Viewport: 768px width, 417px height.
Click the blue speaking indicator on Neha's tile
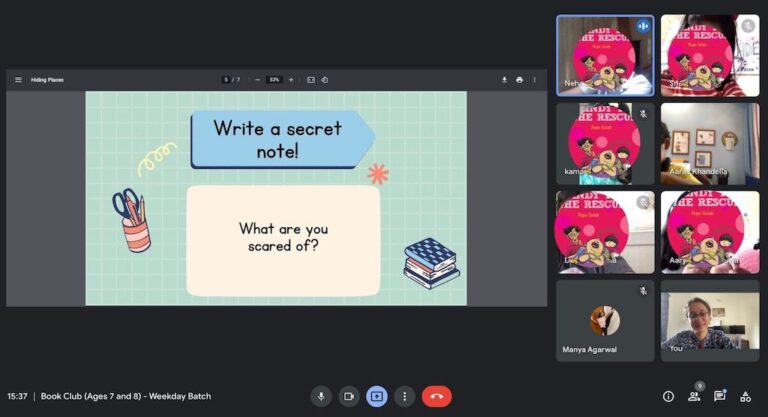tap(643, 25)
